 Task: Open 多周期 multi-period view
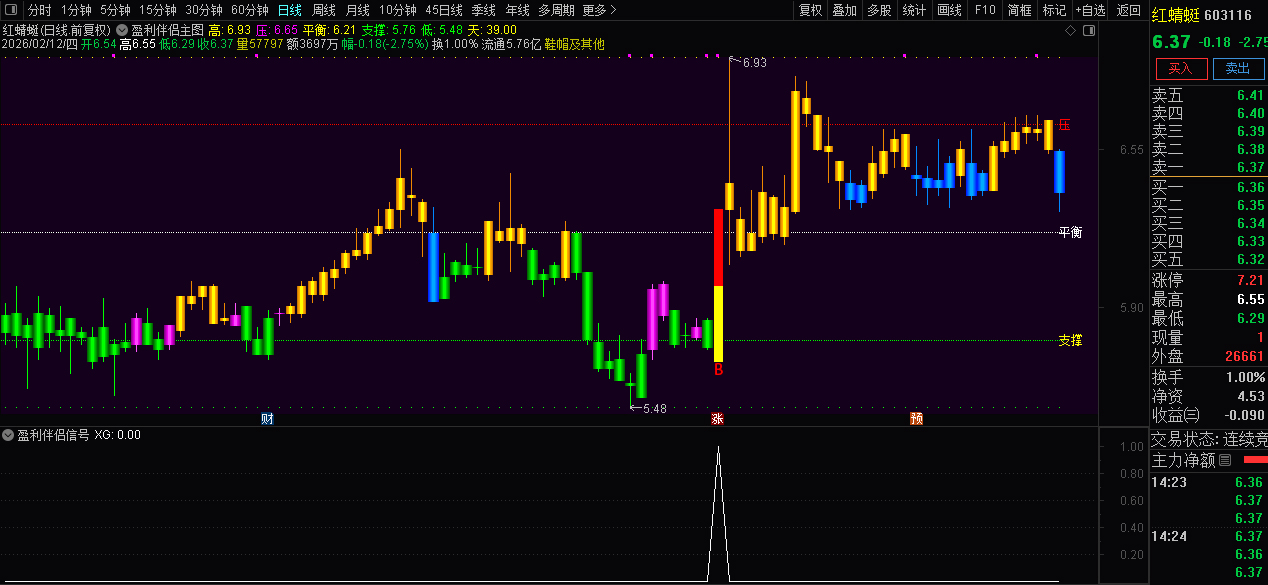(556, 10)
